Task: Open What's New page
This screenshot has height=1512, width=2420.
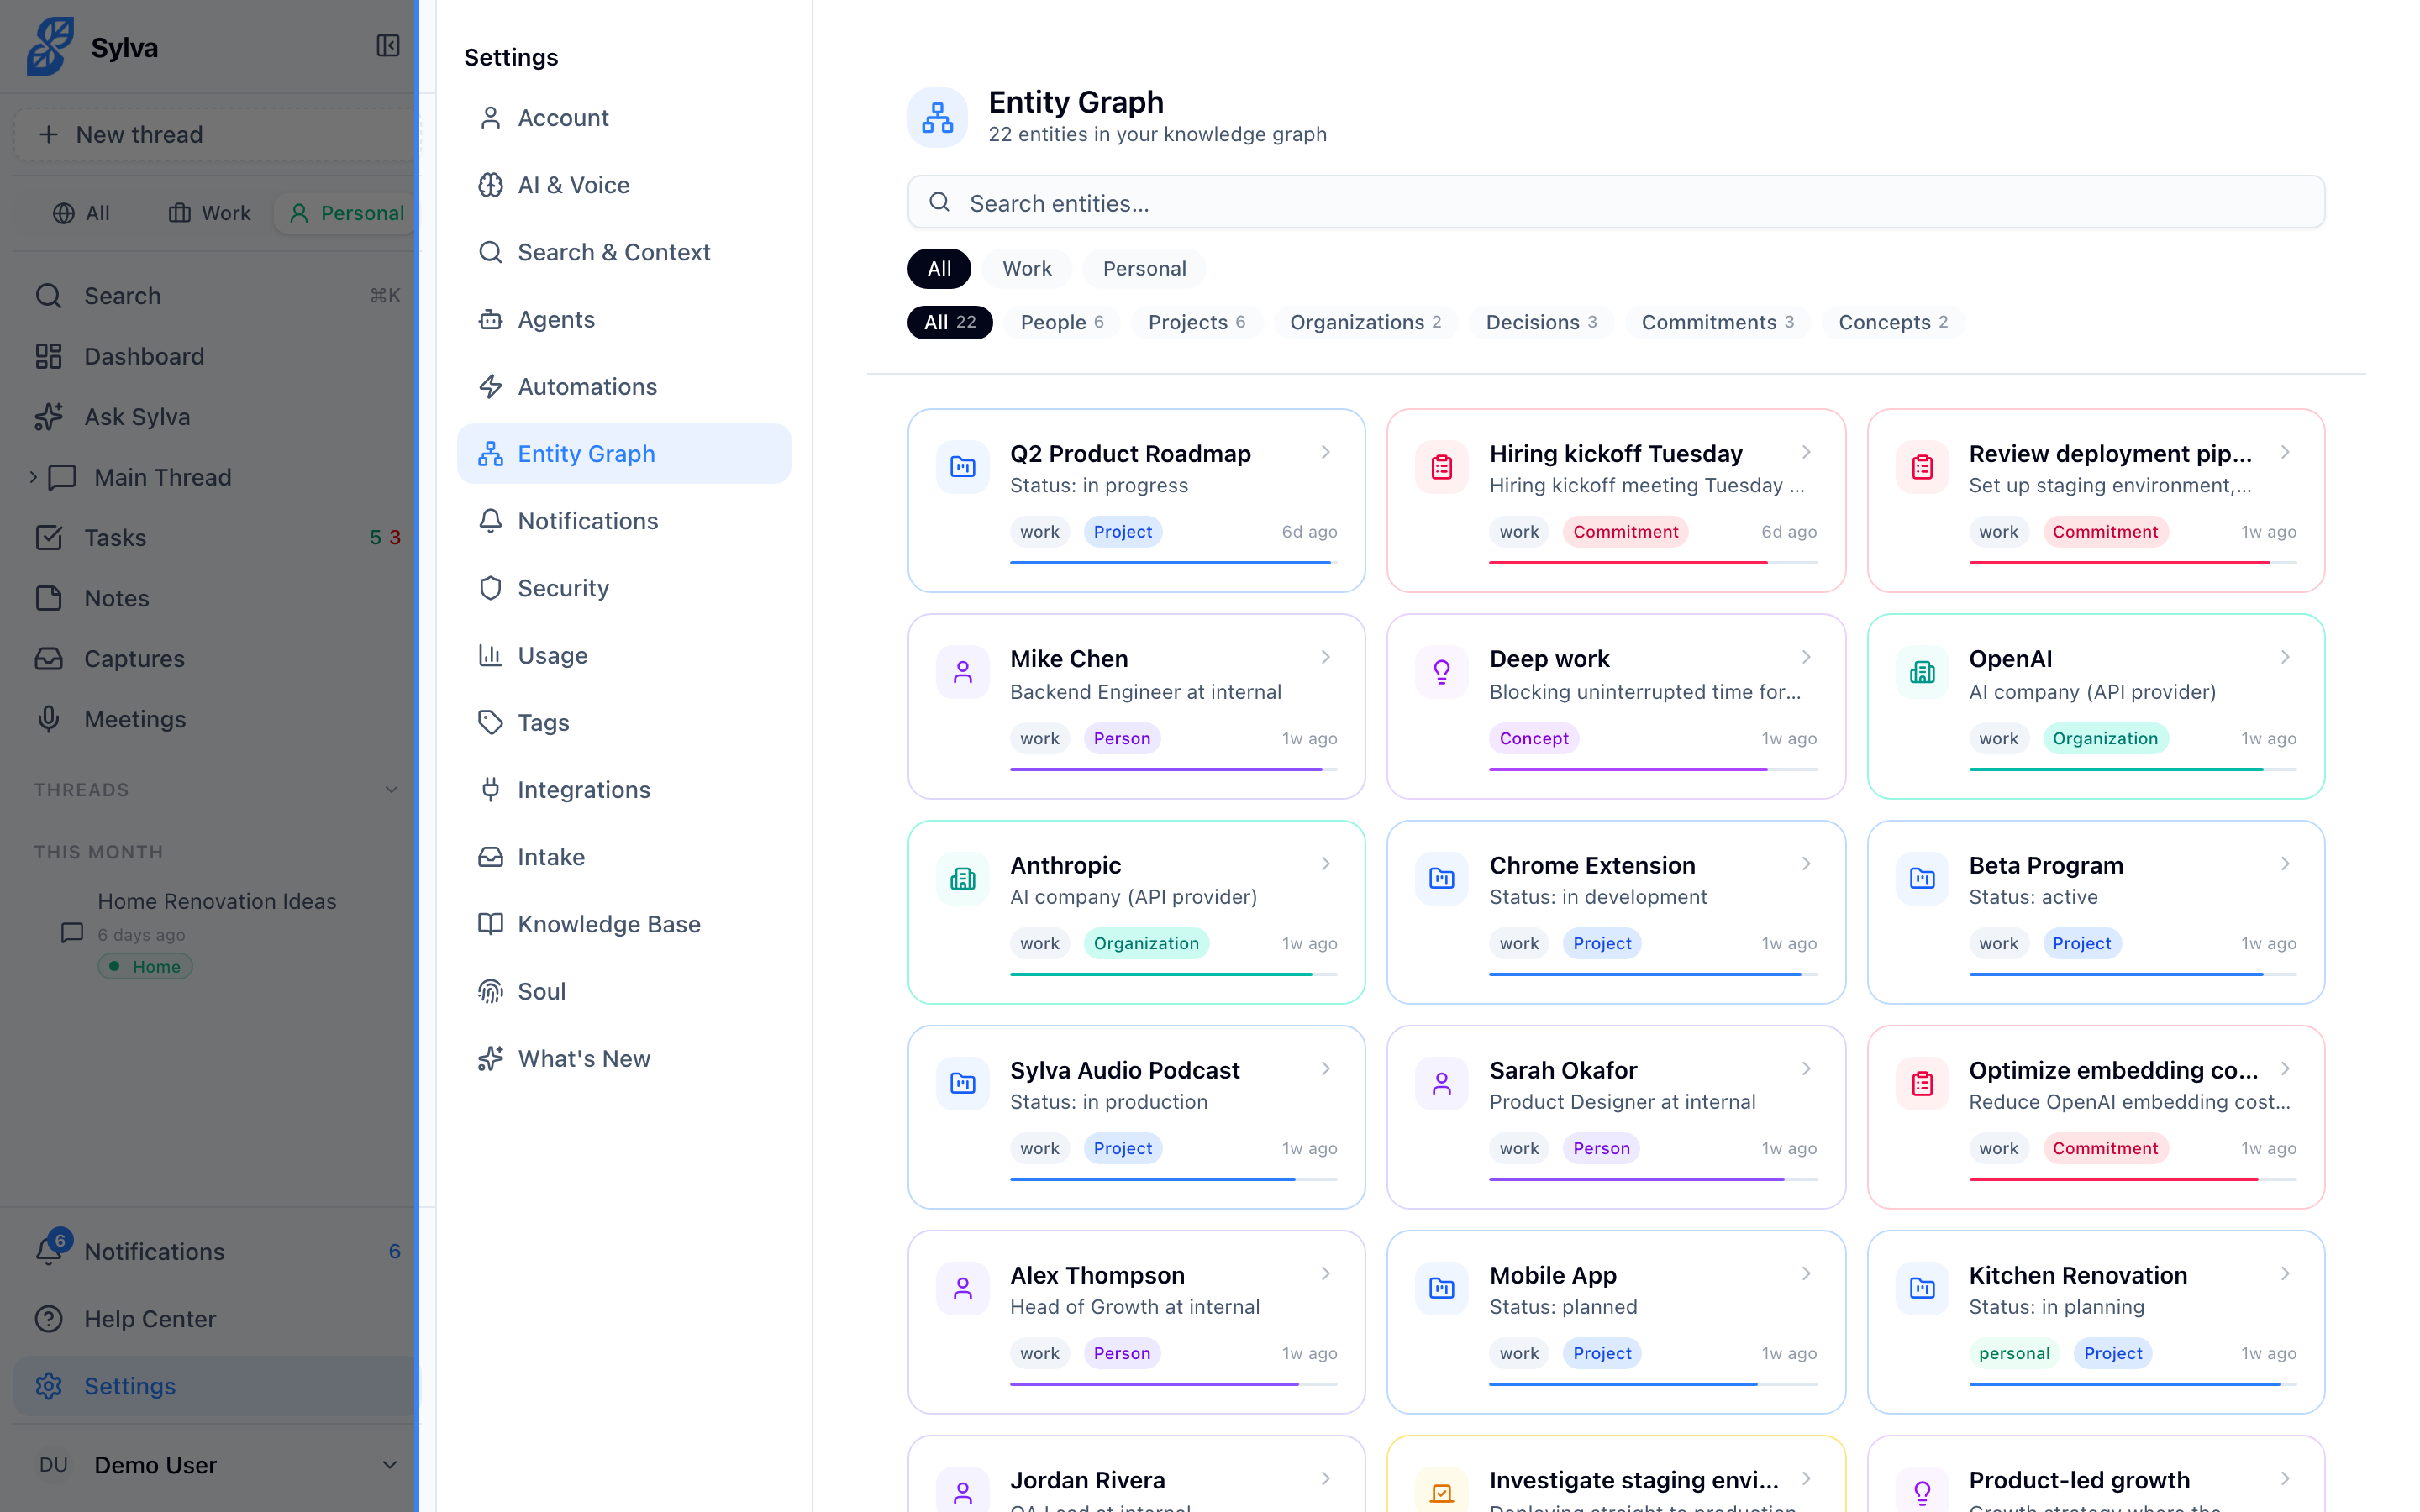Action: coord(623,1058)
